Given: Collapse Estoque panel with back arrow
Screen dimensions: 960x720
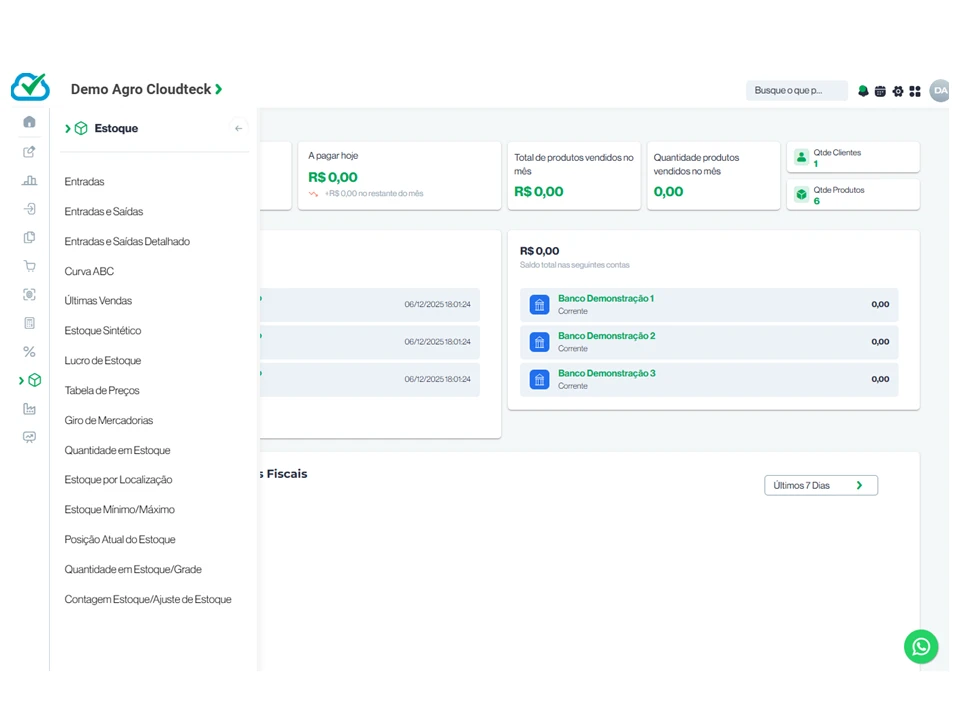Looking at the screenshot, I should click(x=238, y=128).
